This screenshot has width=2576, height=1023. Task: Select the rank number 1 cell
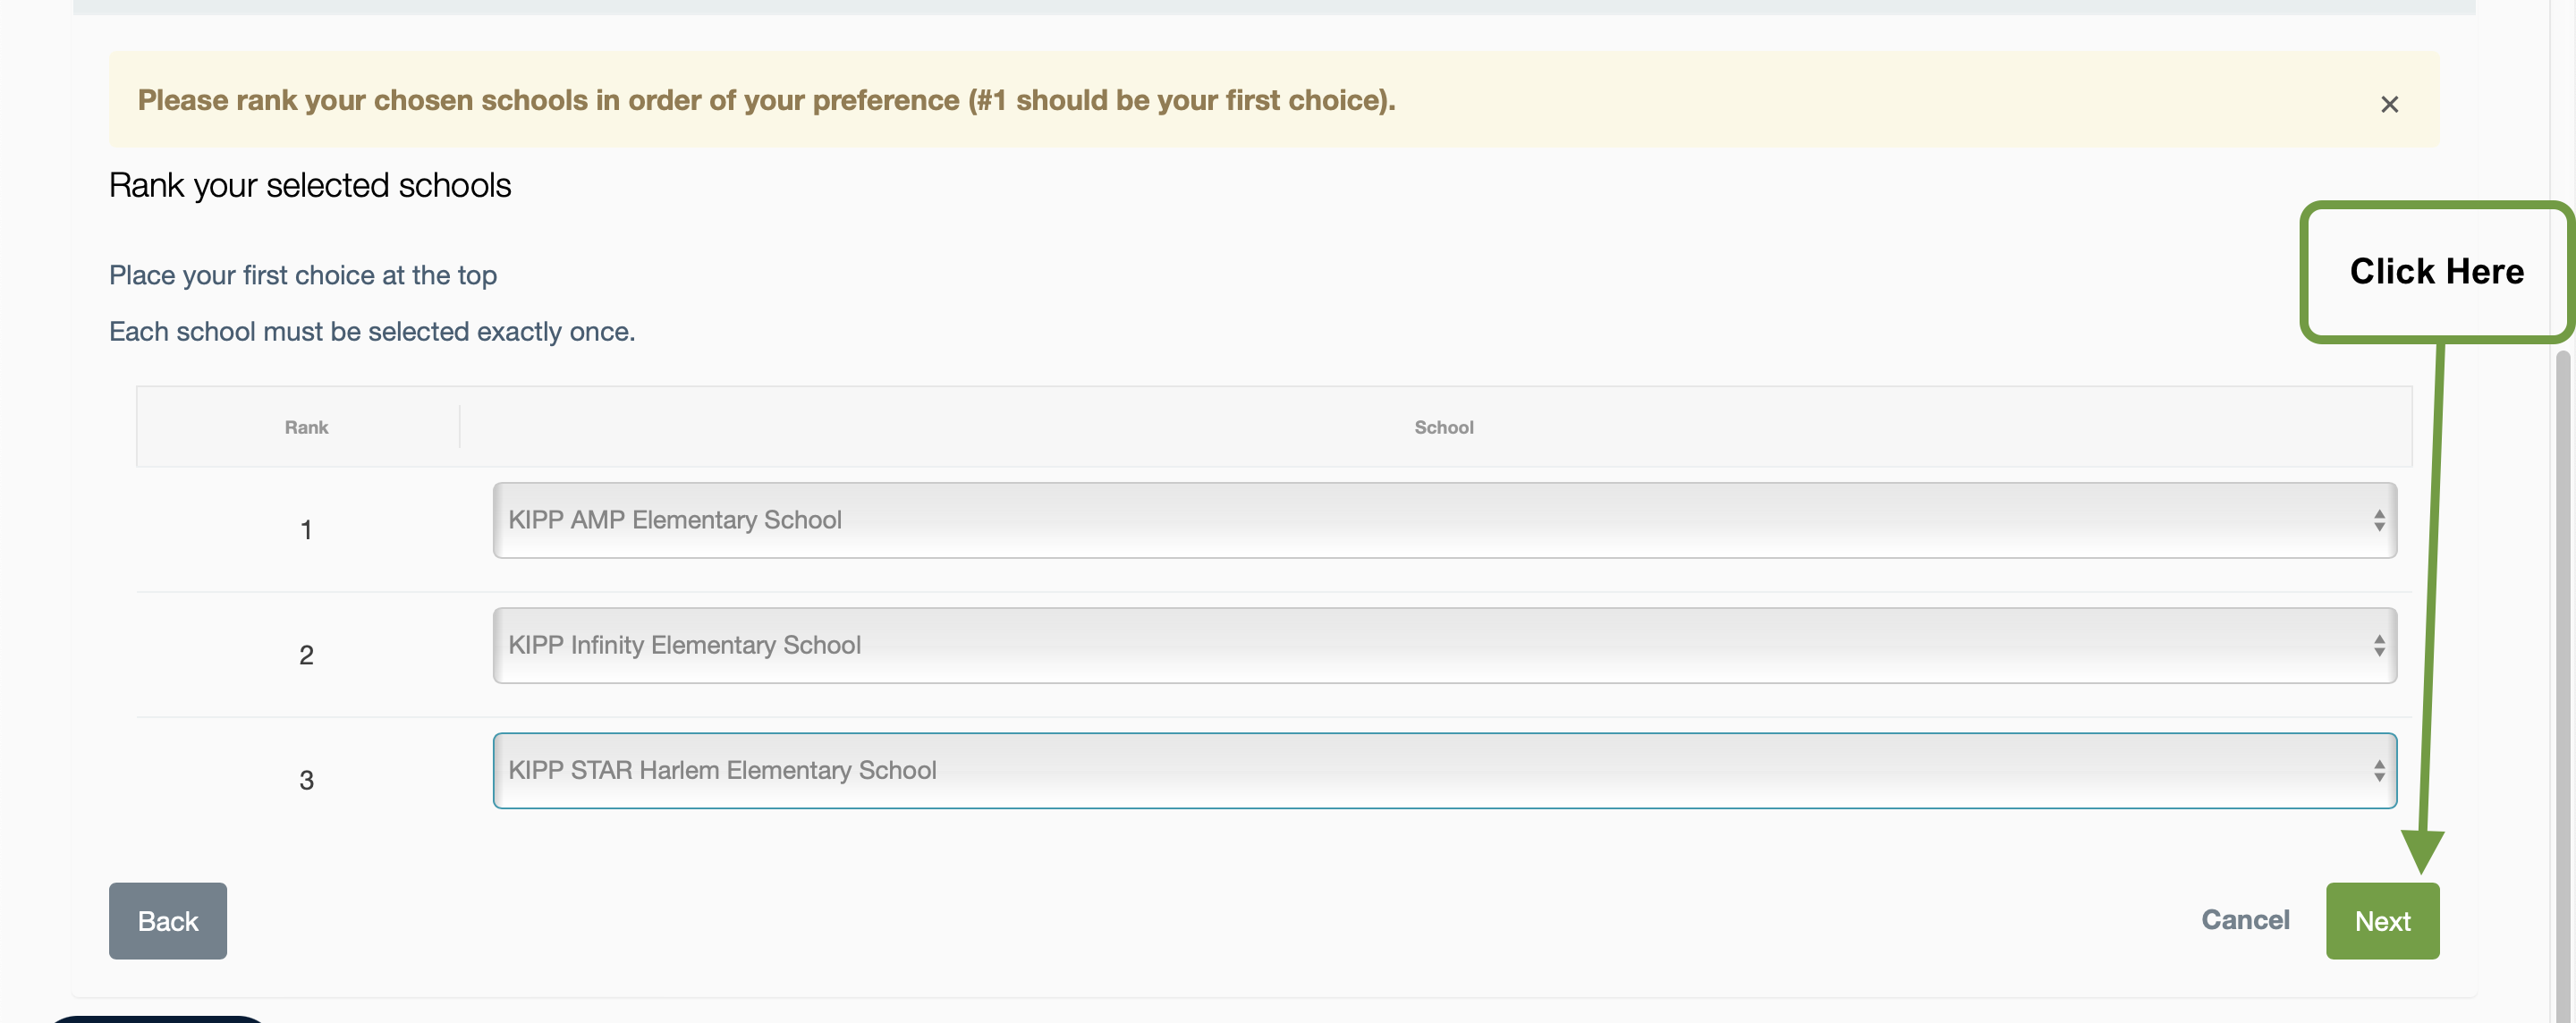tap(306, 530)
